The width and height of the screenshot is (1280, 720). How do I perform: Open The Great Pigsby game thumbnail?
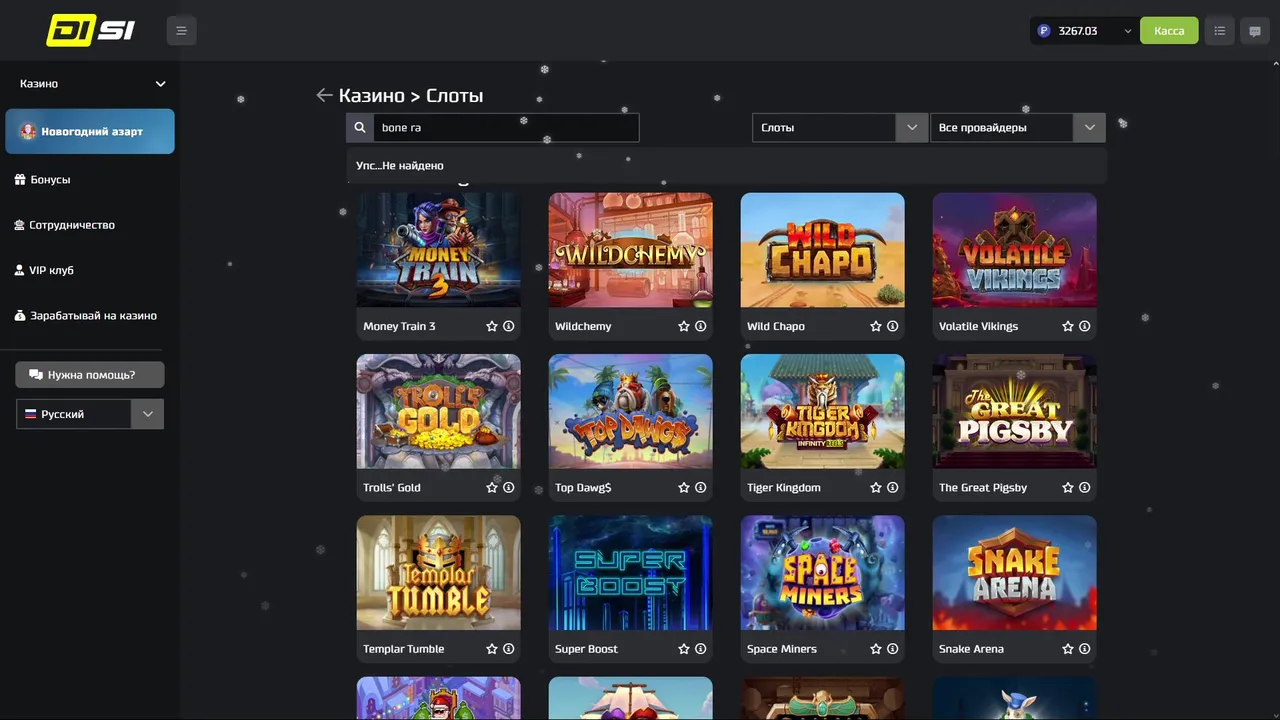click(x=1014, y=411)
